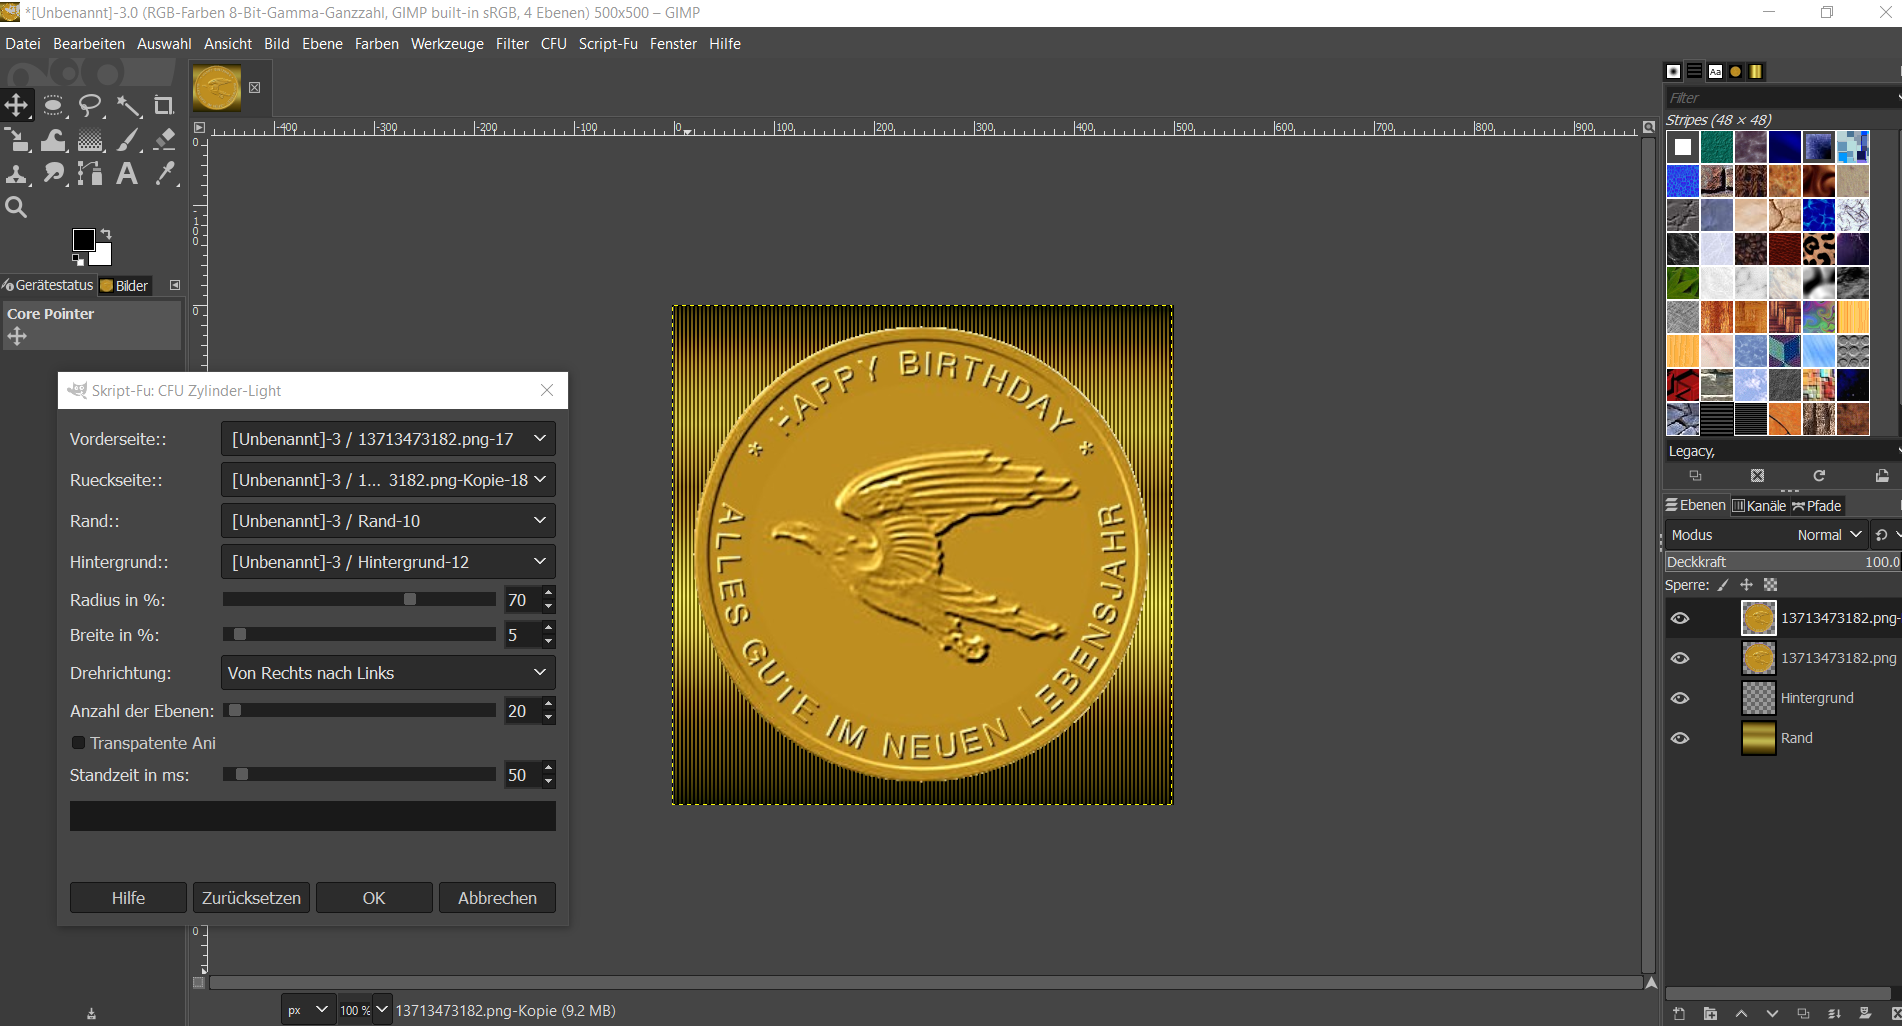Image resolution: width=1902 pixels, height=1026 pixels.
Task: Click the add layer mask icon
Action: click(1865, 1013)
